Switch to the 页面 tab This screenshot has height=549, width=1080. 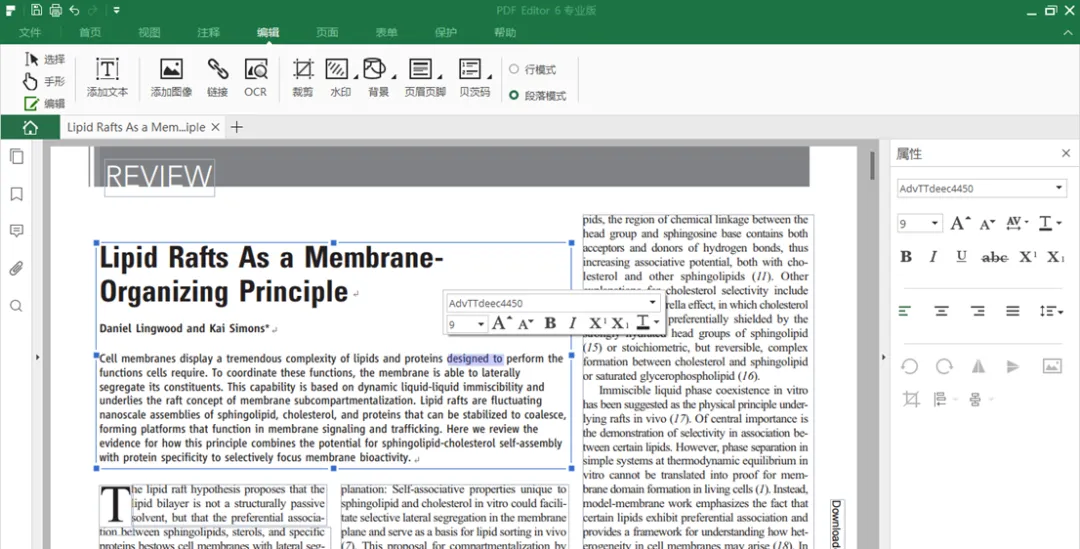[326, 32]
